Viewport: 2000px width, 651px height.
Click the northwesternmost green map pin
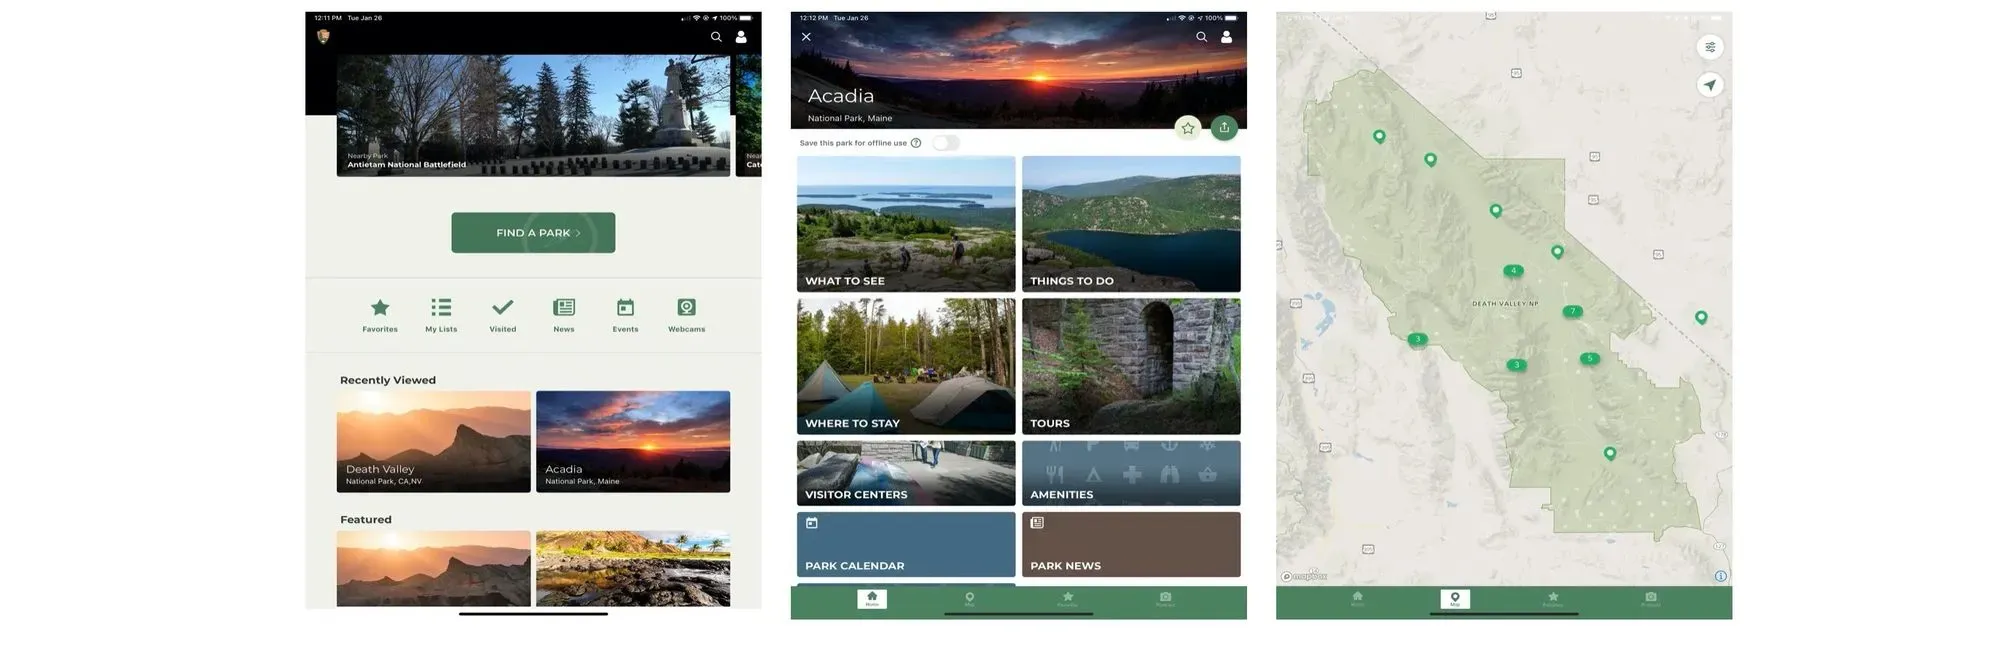(1379, 137)
